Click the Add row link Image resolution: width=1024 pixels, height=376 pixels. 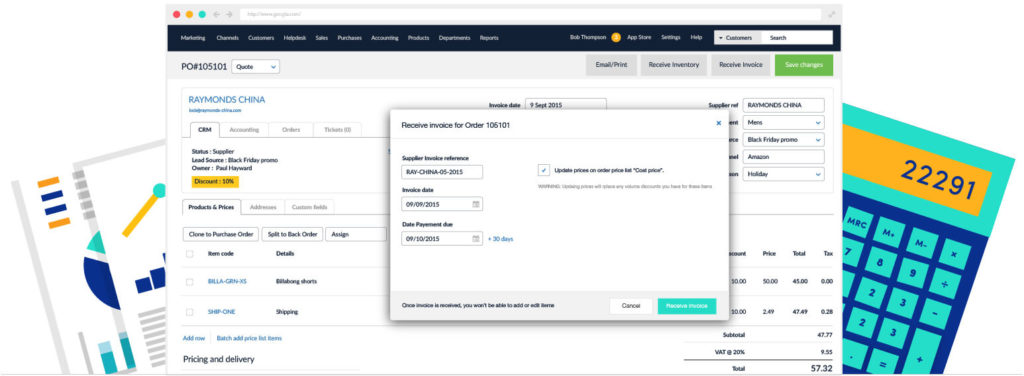coord(194,338)
